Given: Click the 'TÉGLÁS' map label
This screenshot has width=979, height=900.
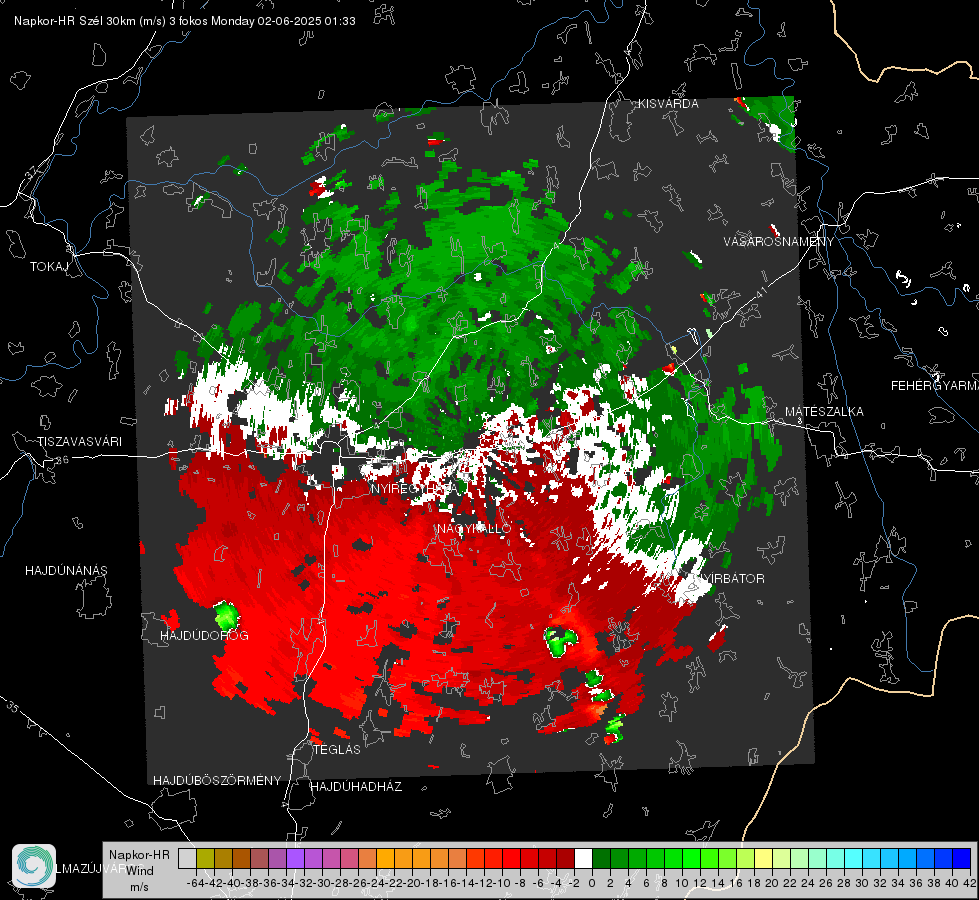Looking at the screenshot, I should click(x=337, y=749).
